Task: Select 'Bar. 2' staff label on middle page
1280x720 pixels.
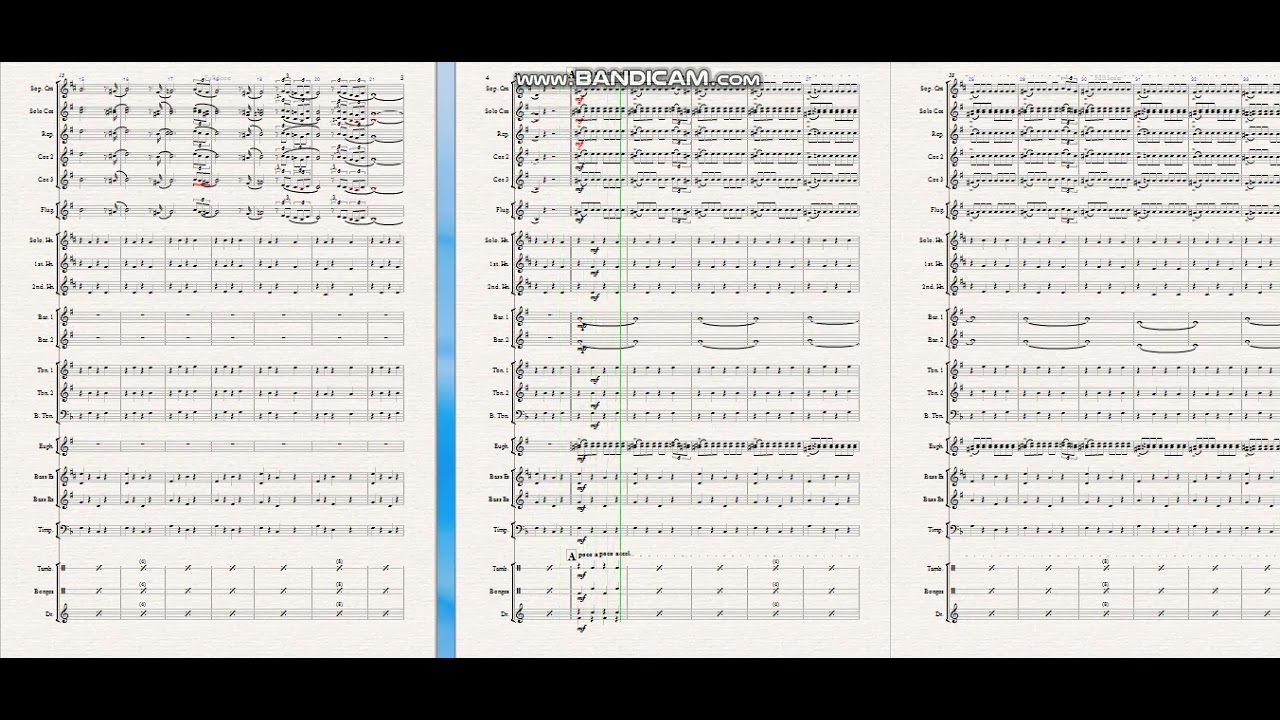Action: coord(501,340)
